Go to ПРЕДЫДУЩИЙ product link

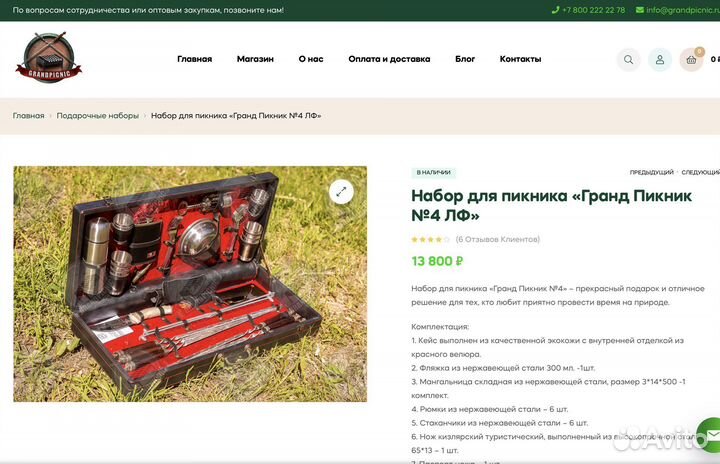coord(652,172)
